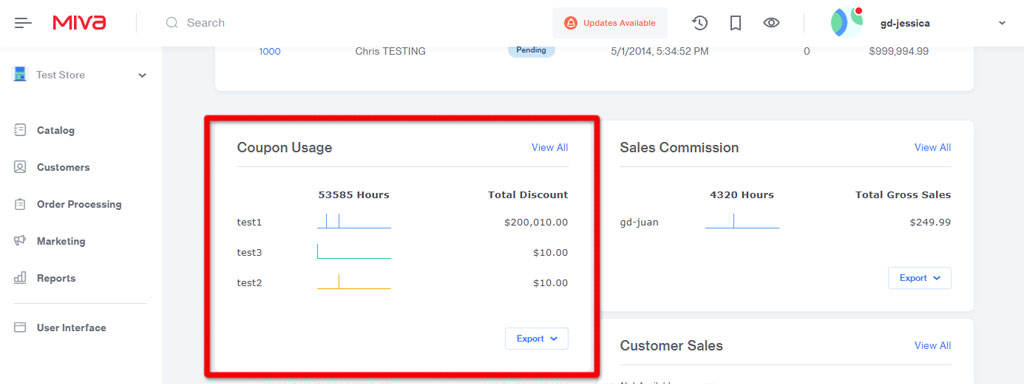1024x384 pixels.
Task: Open order number 1000 link
Action: click(x=270, y=52)
